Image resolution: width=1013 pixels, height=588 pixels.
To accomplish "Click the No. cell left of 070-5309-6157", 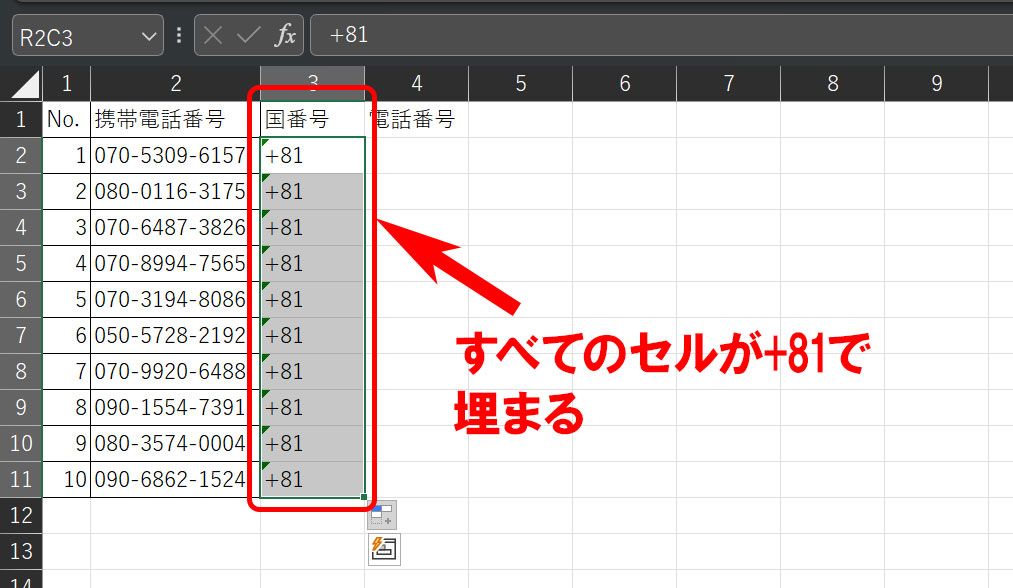I will pyautogui.click(x=67, y=155).
